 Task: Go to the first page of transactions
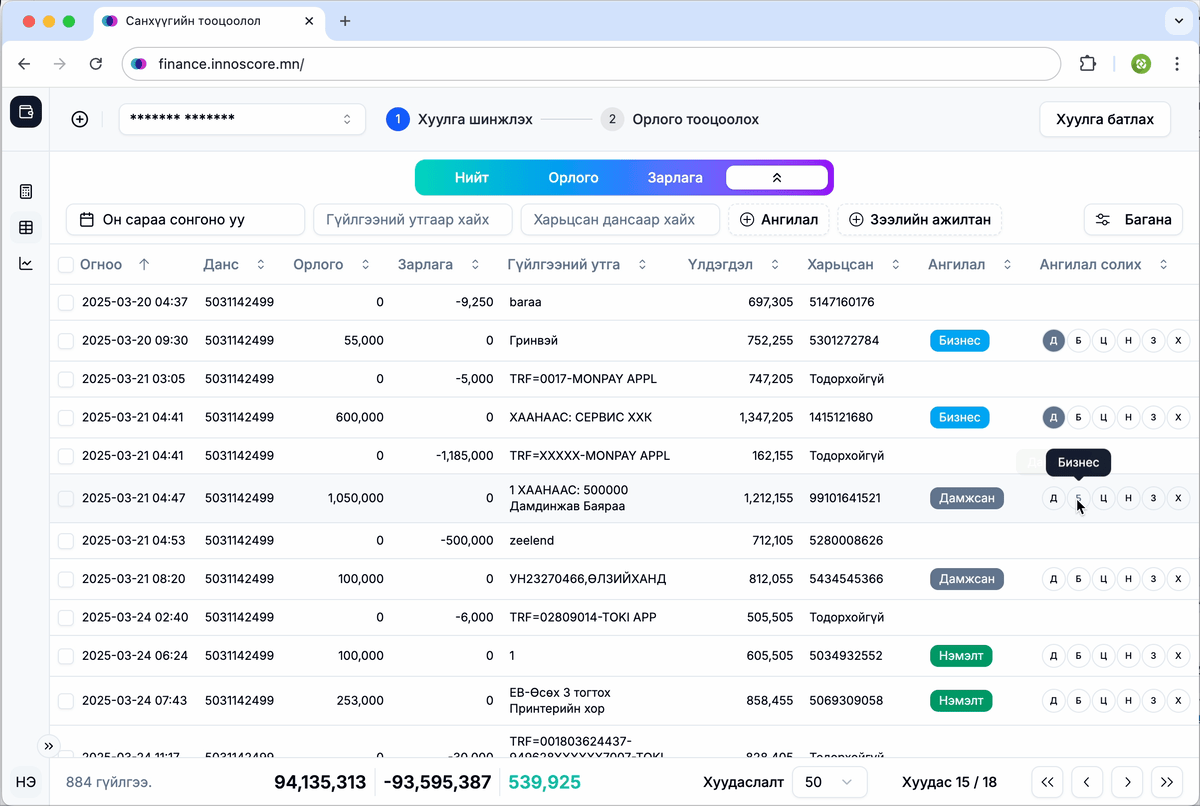point(1046,782)
